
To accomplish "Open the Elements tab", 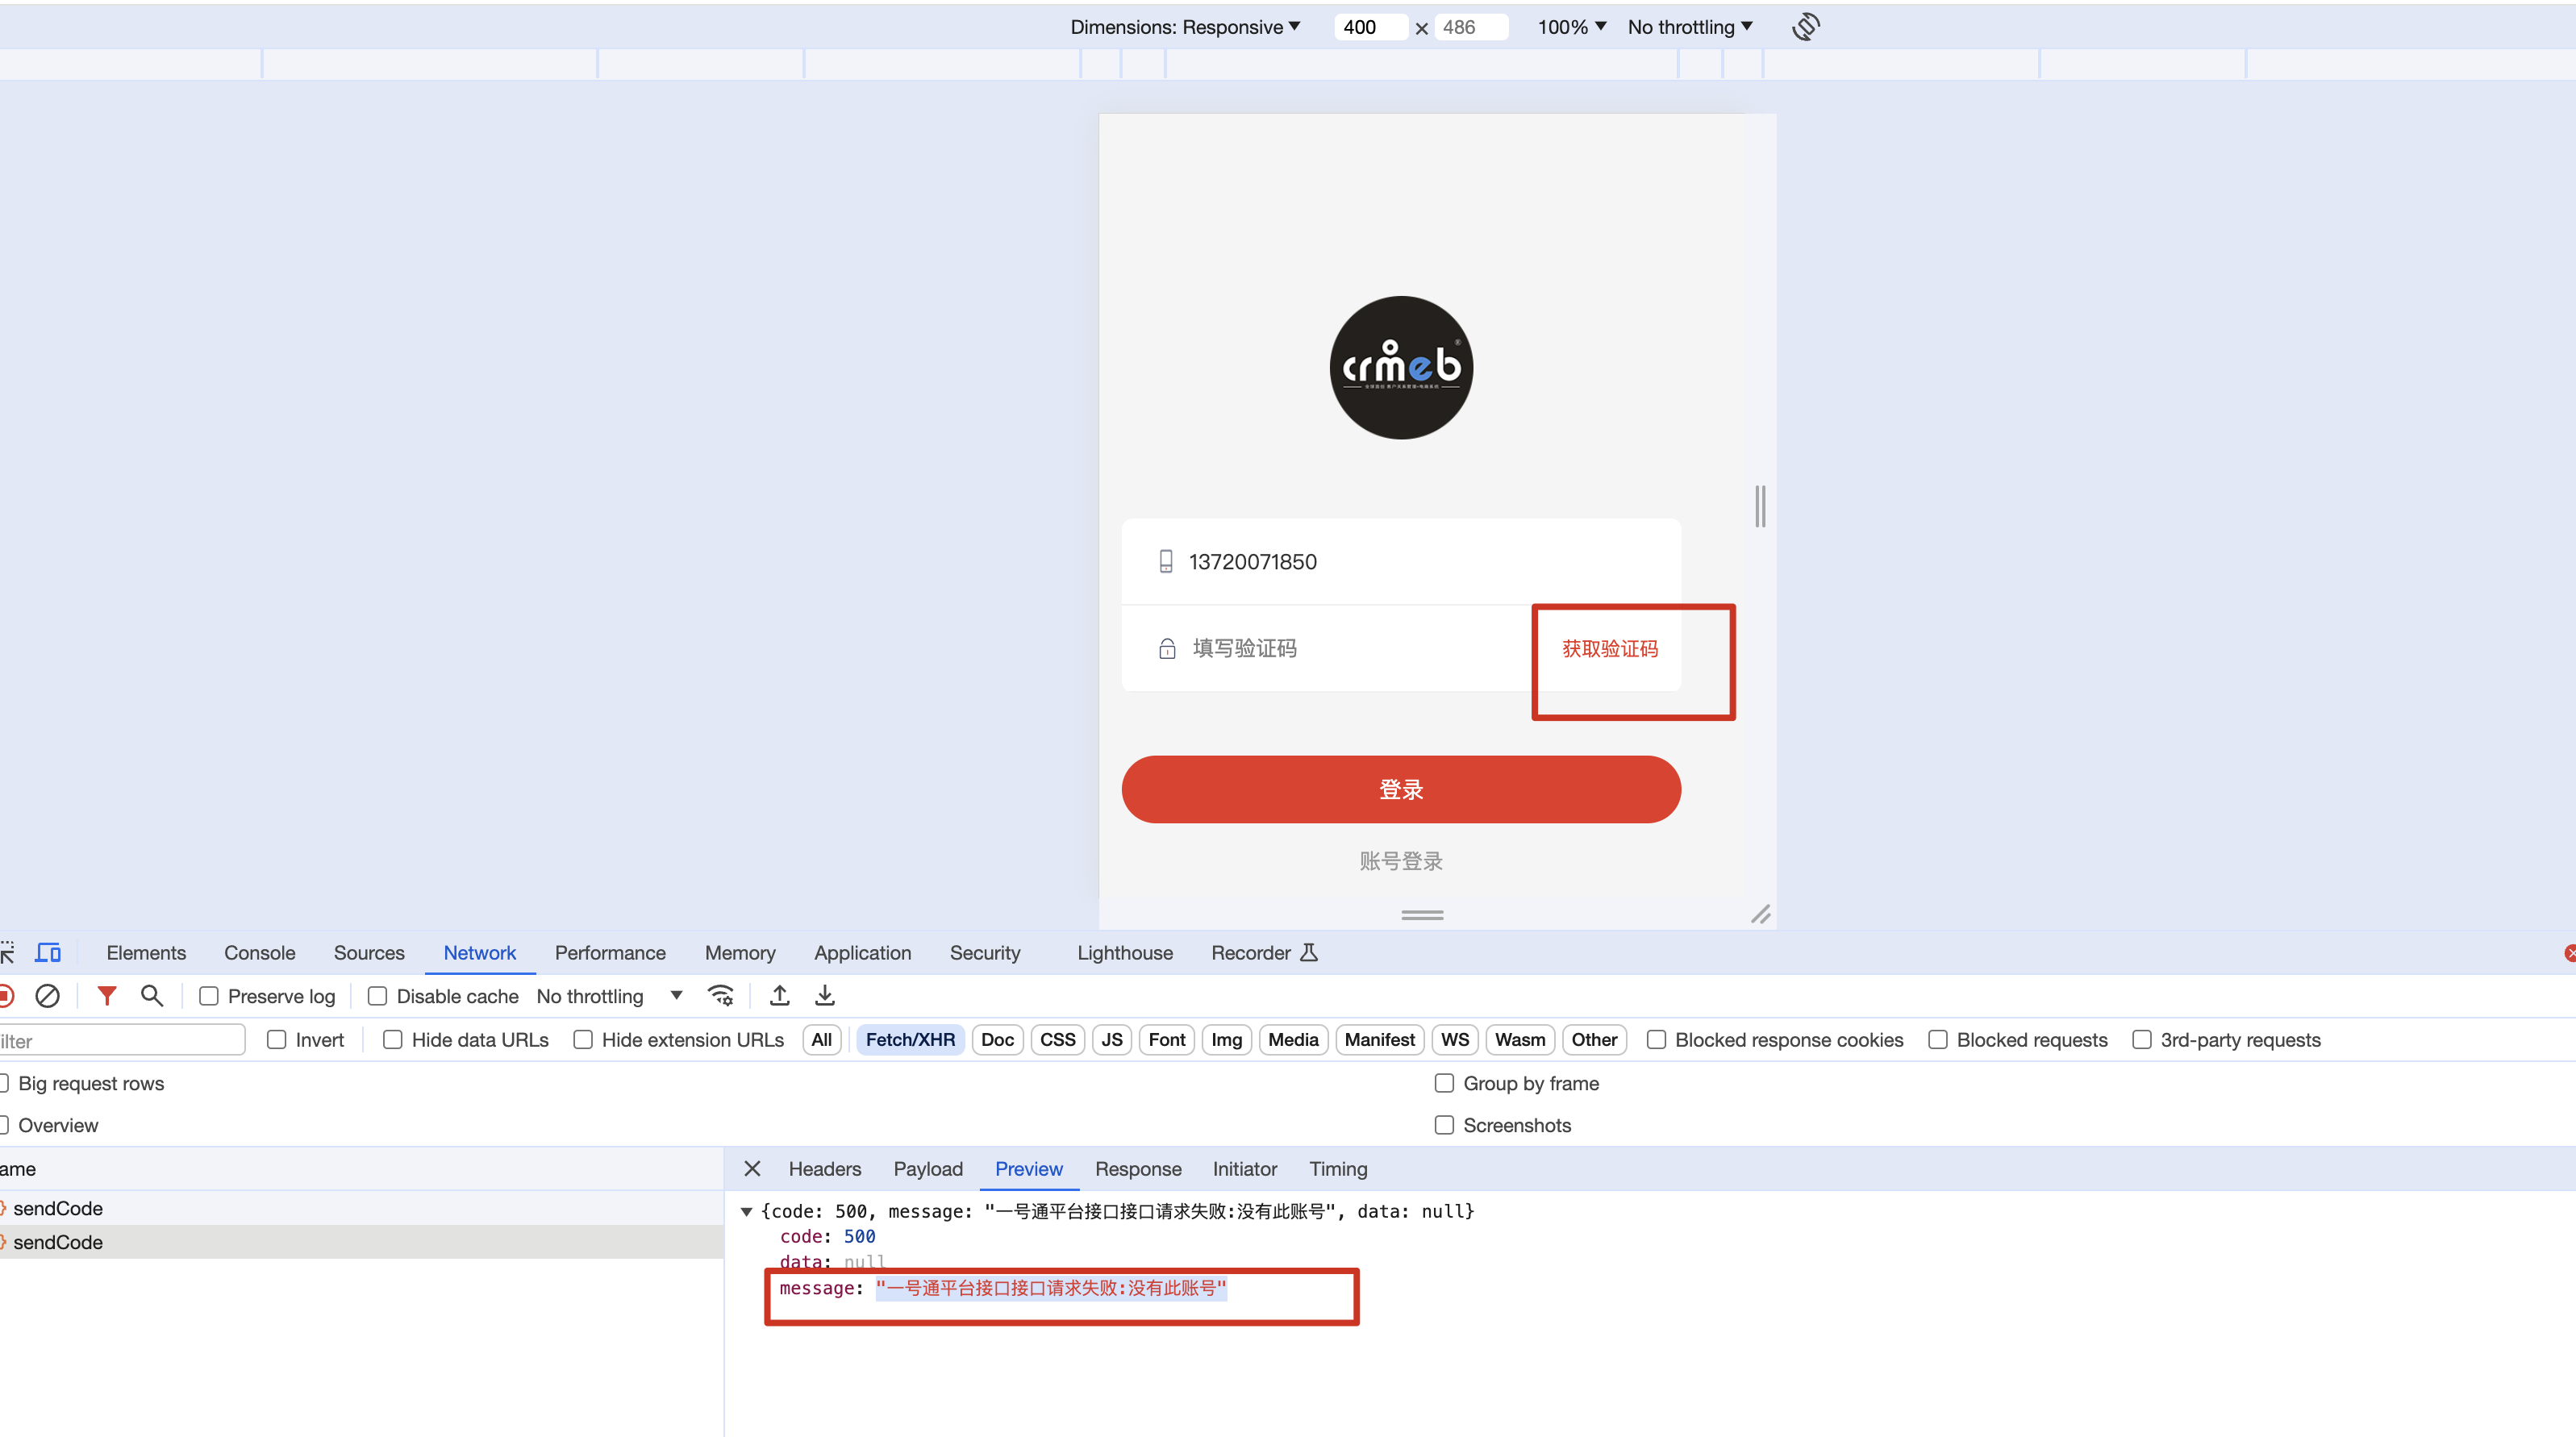I will click(146, 952).
